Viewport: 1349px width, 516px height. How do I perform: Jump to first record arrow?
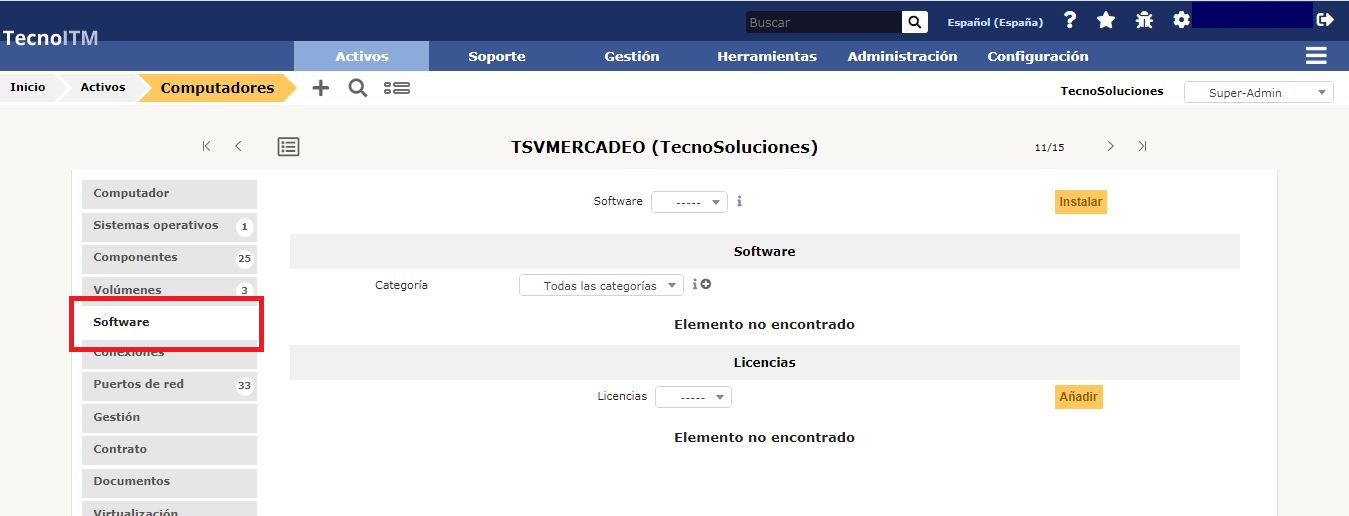[207, 147]
